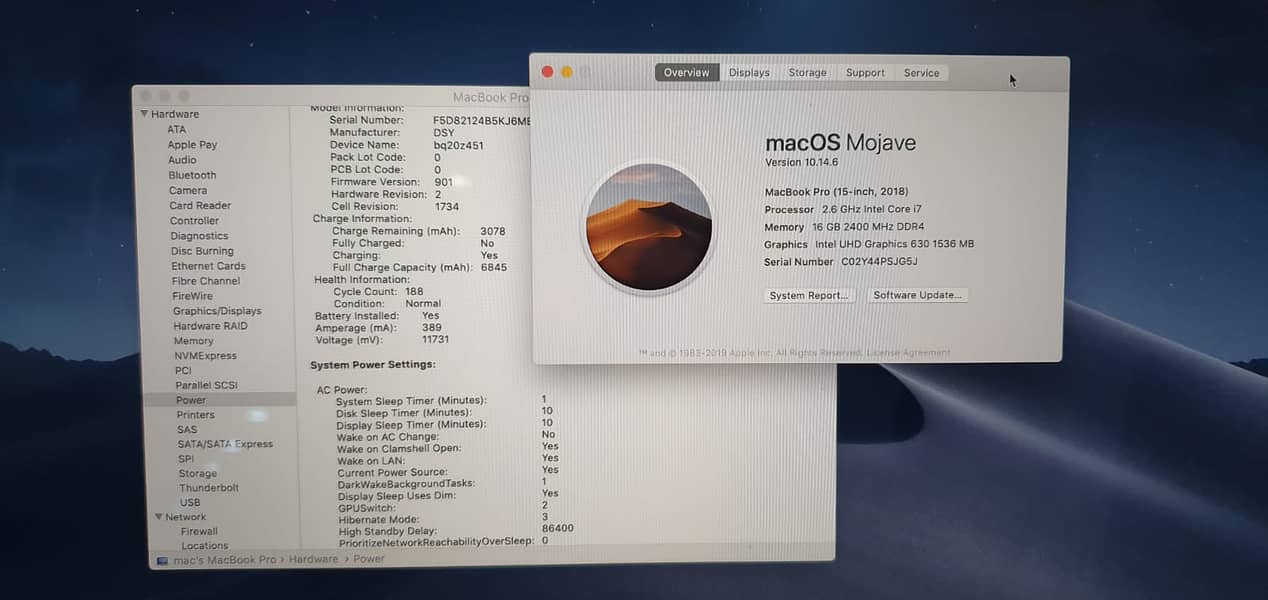The height and width of the screenshot is (600, 1268).
Task: Select Memory from the sidebar
Action: click(193, 341)
